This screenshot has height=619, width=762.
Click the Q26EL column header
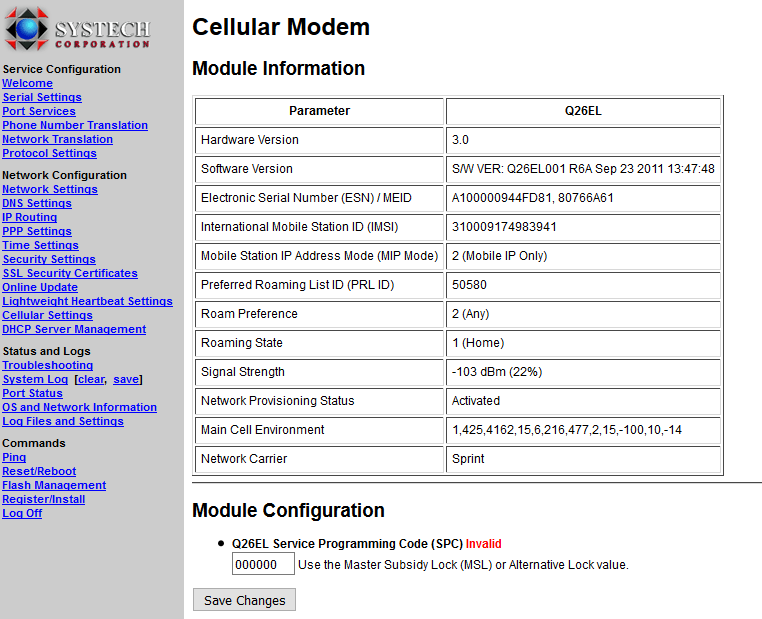tap(583, 111)
